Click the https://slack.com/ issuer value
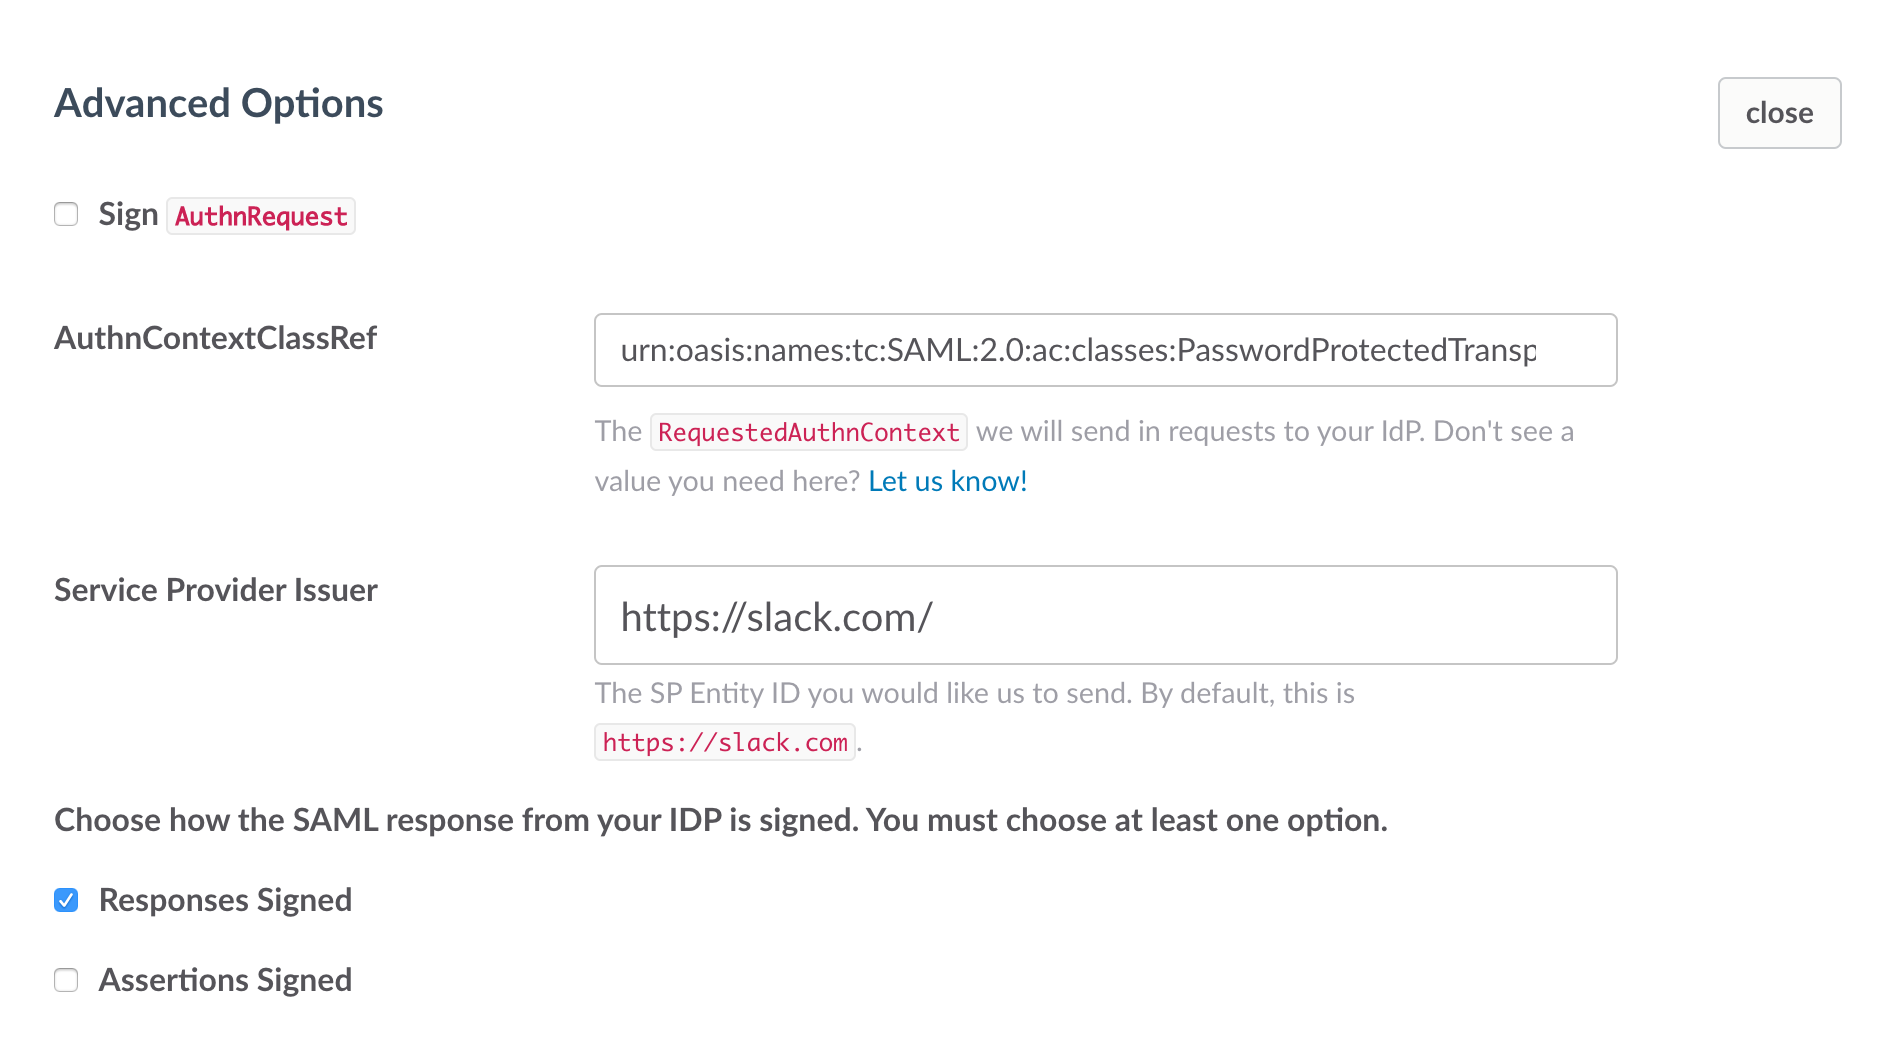 click(x=777, y=615)
